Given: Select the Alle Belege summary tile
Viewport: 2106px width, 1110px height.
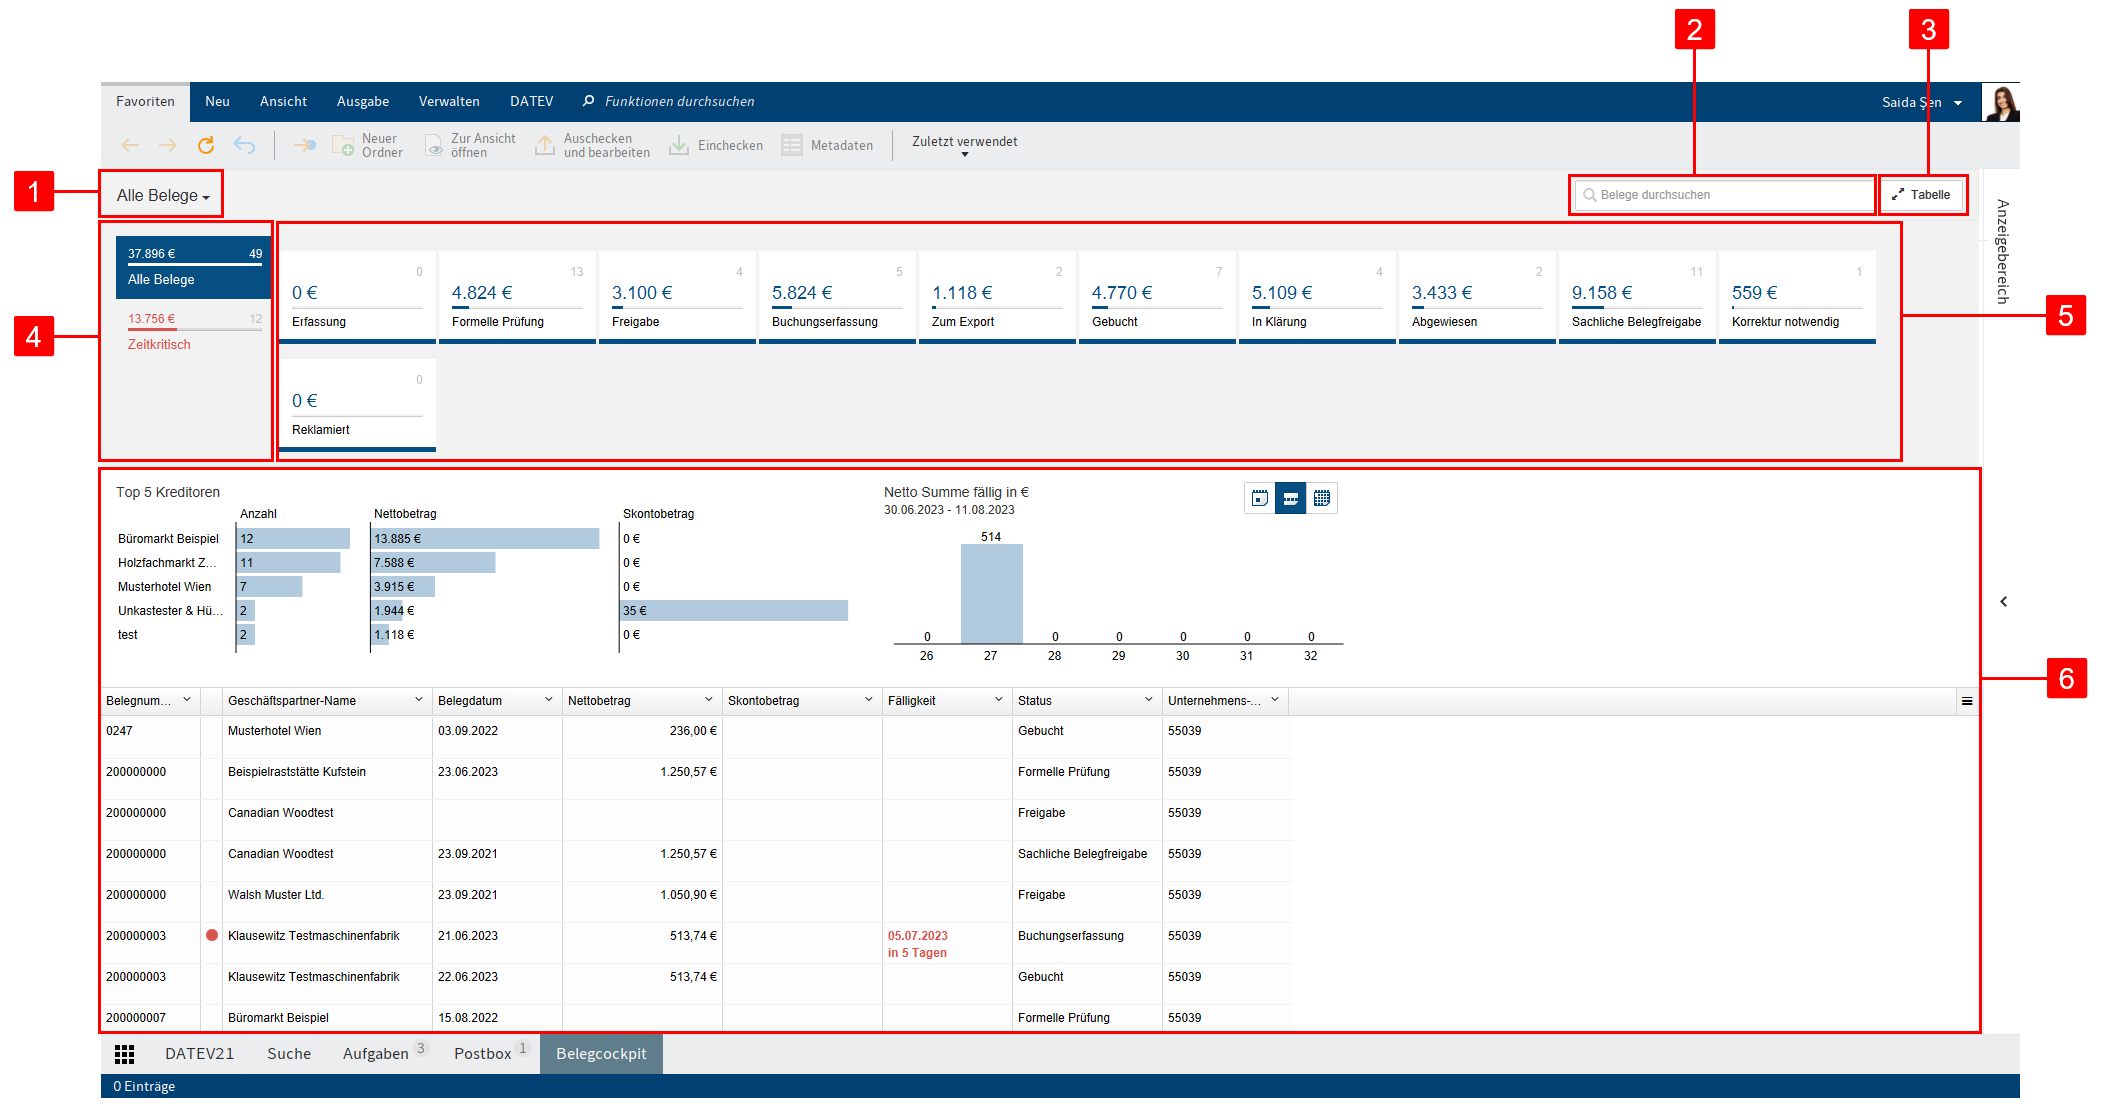Looking at the screenshot, I should click(194, 268).
